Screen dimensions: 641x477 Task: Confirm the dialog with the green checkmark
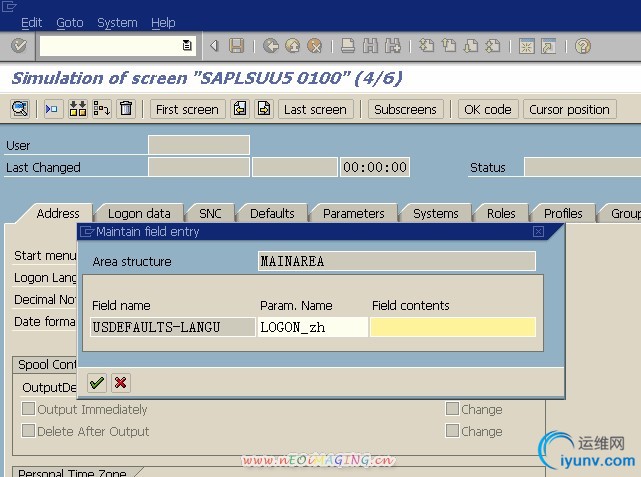(97, 383)
